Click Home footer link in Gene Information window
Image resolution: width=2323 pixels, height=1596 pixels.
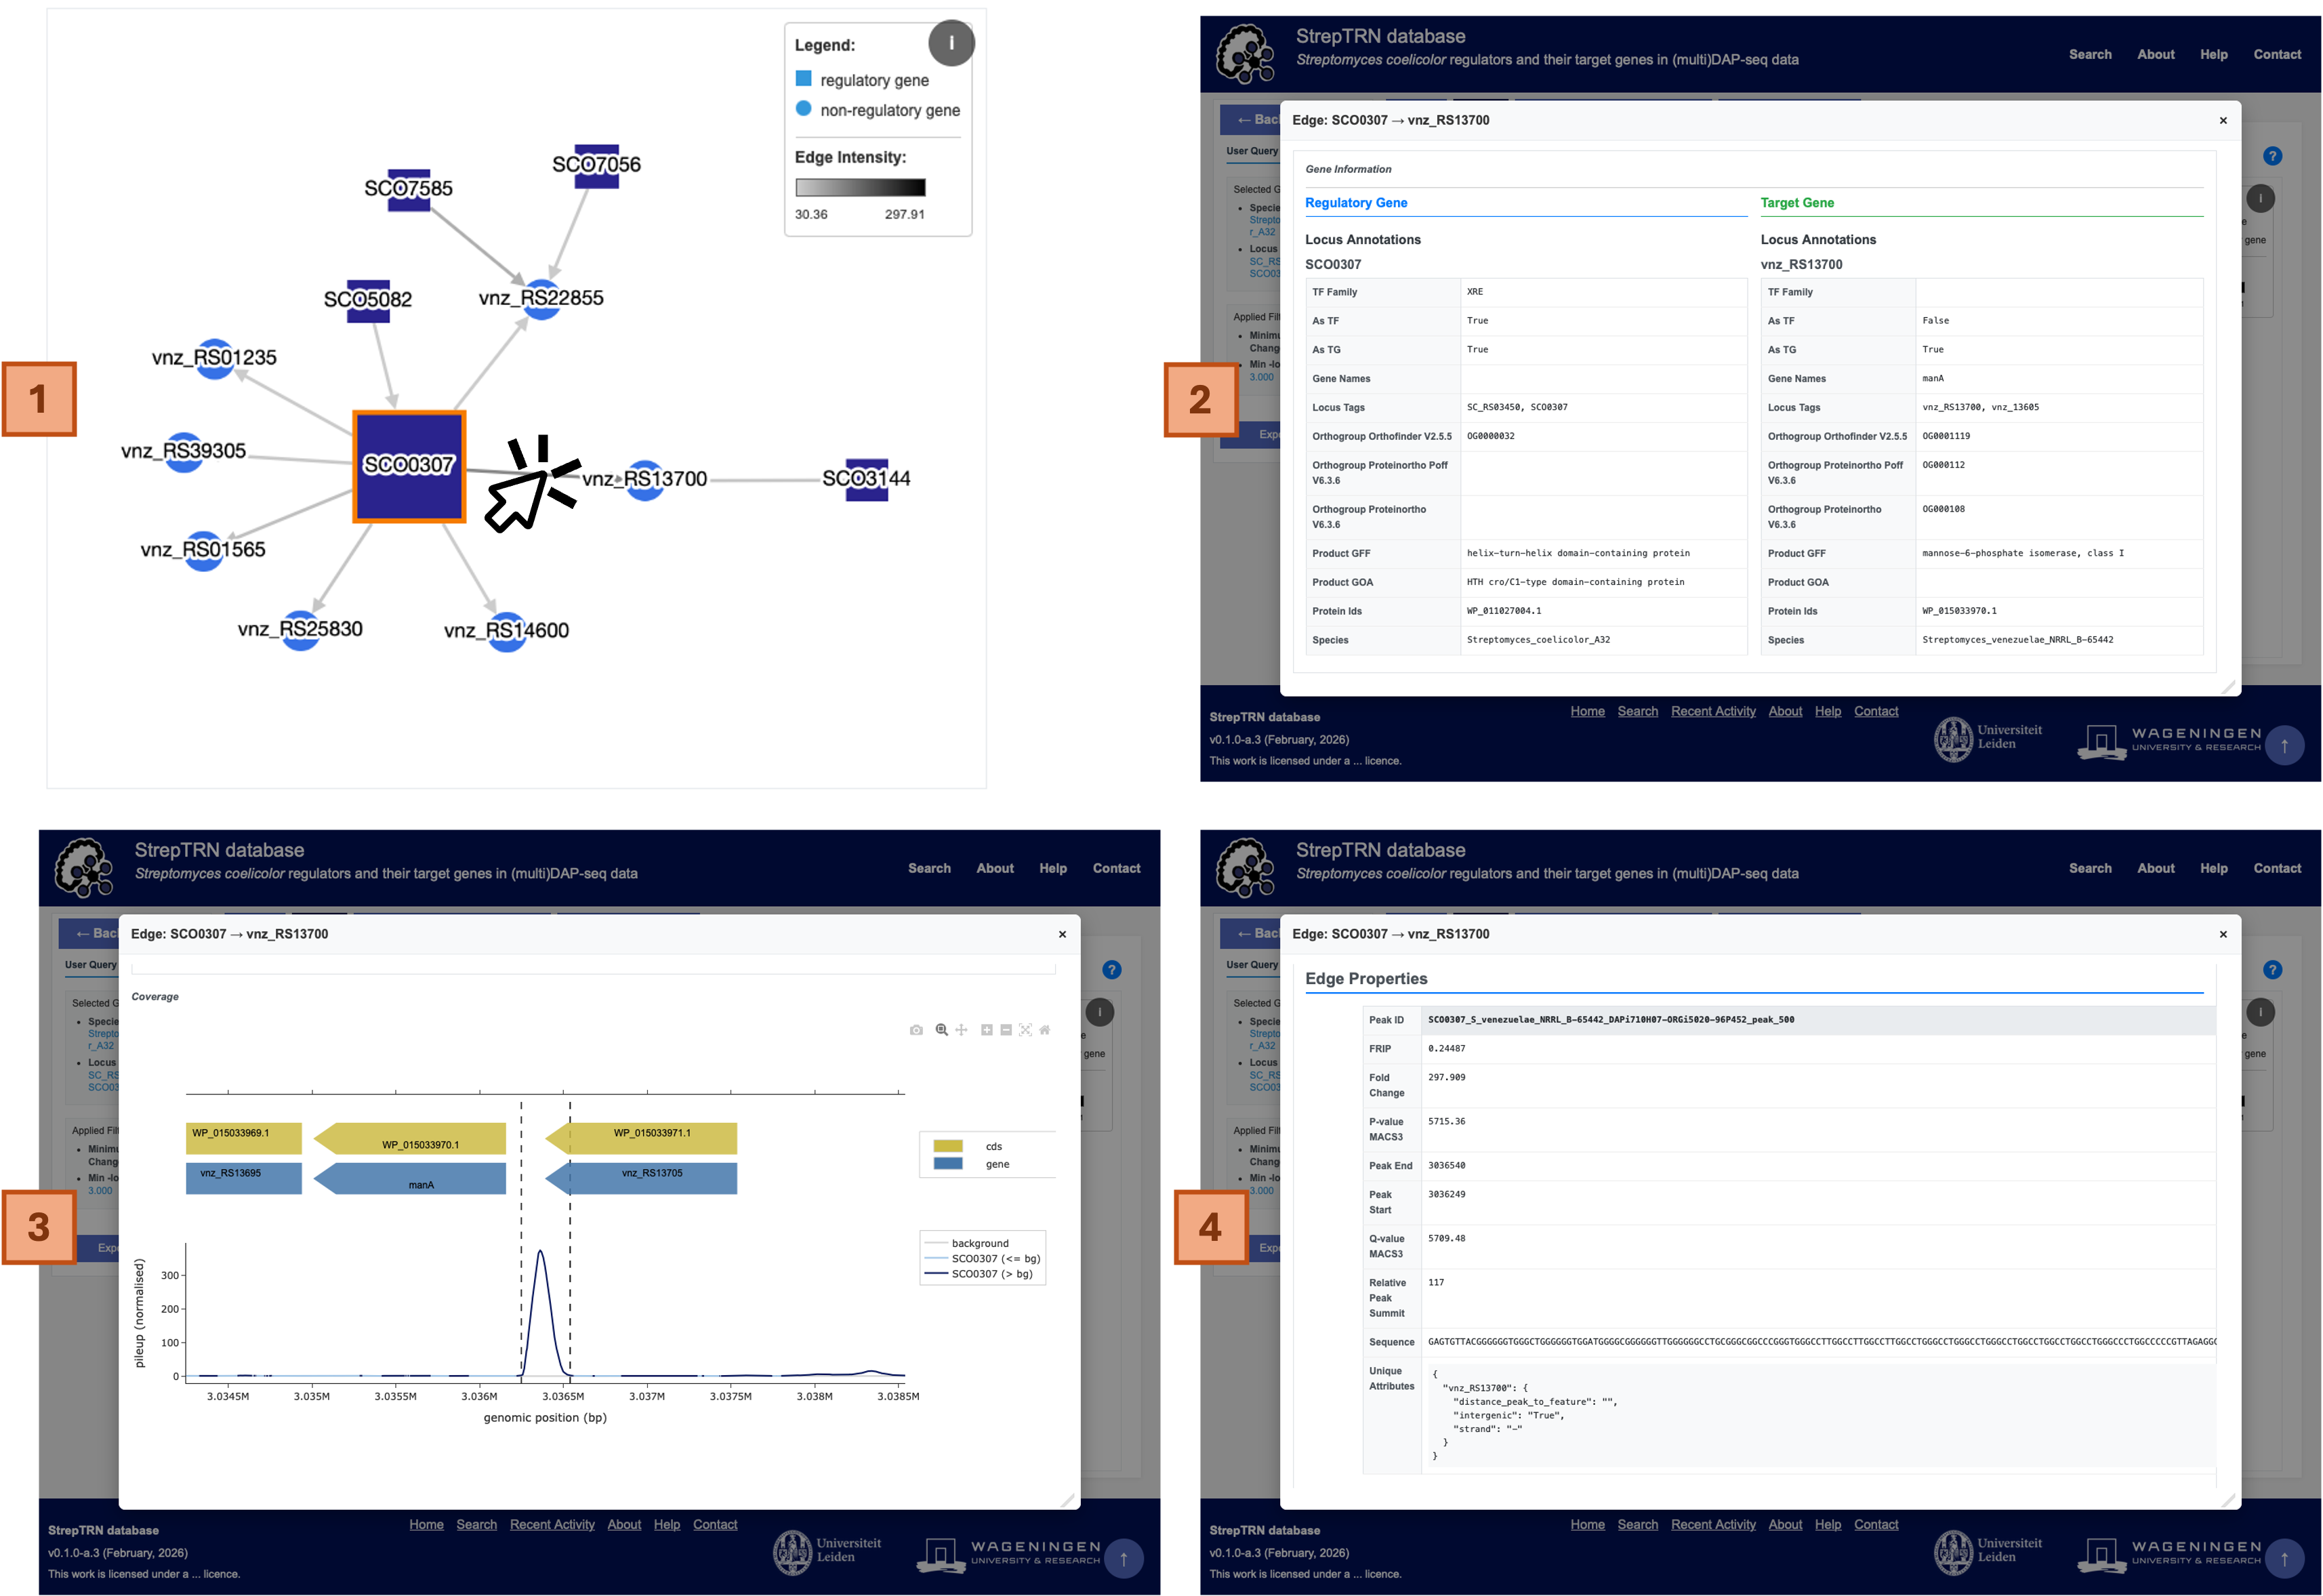coord(1587,711)
